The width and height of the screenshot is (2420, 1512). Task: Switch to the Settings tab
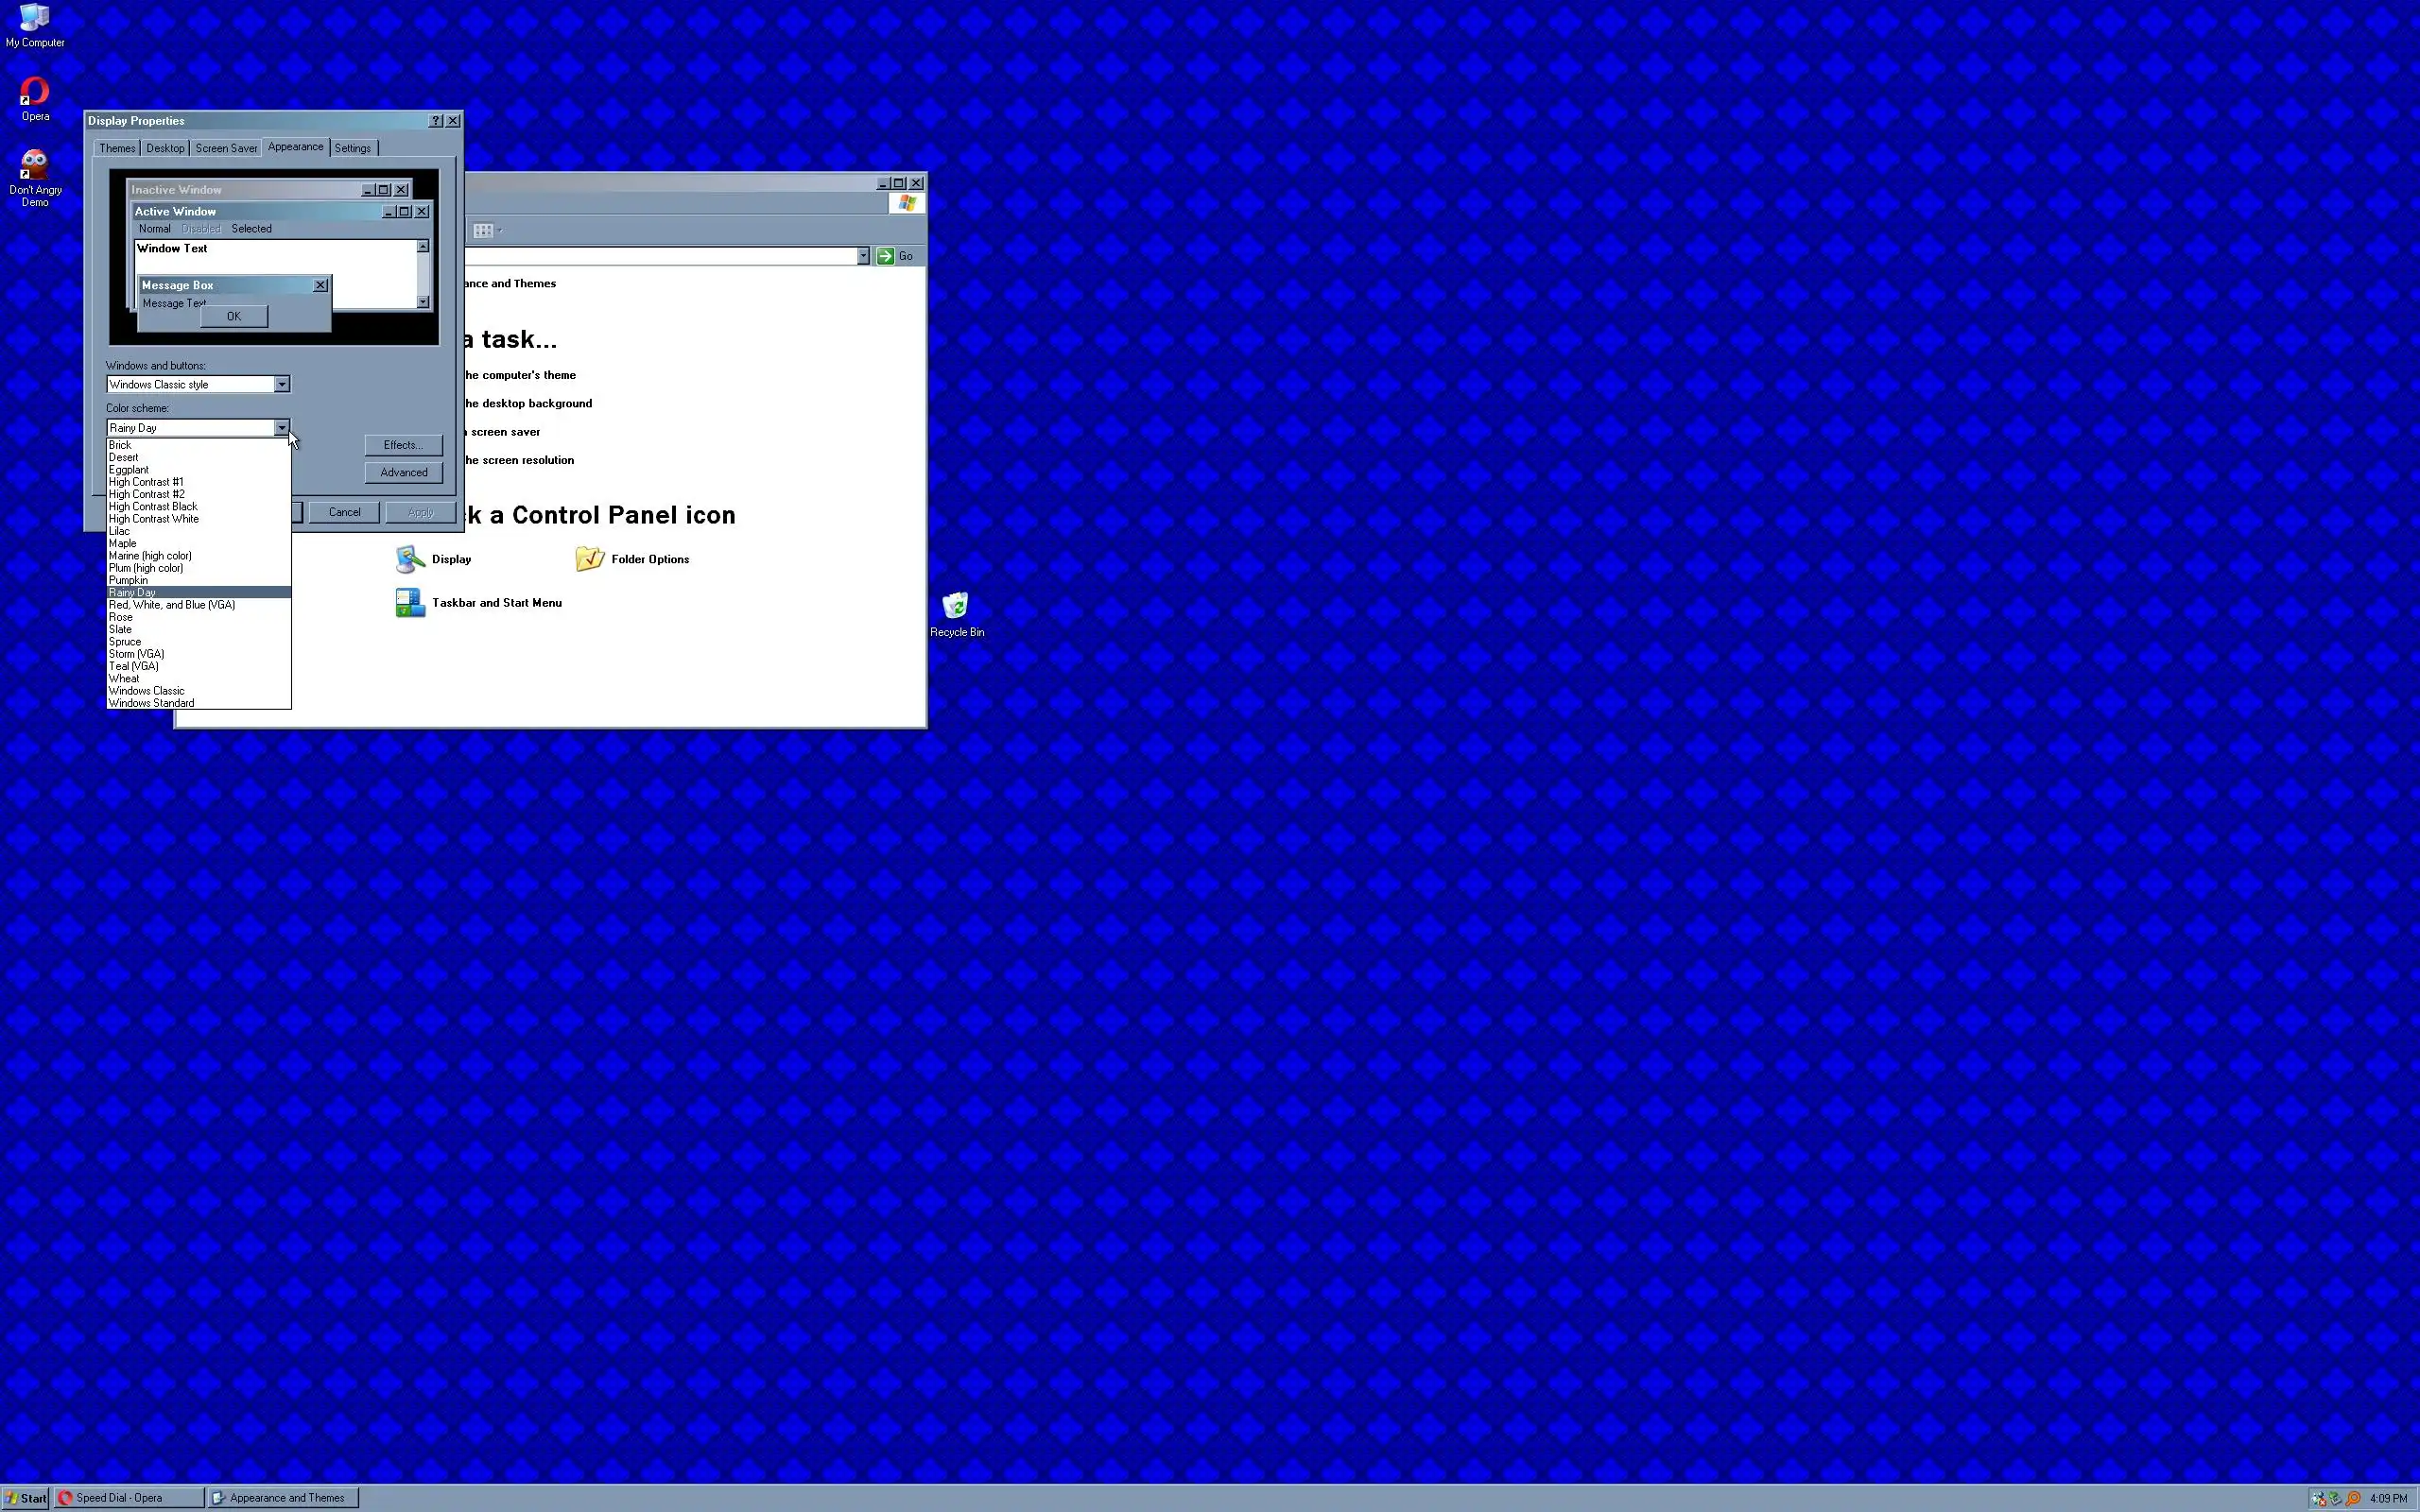[x=352, y=148]
